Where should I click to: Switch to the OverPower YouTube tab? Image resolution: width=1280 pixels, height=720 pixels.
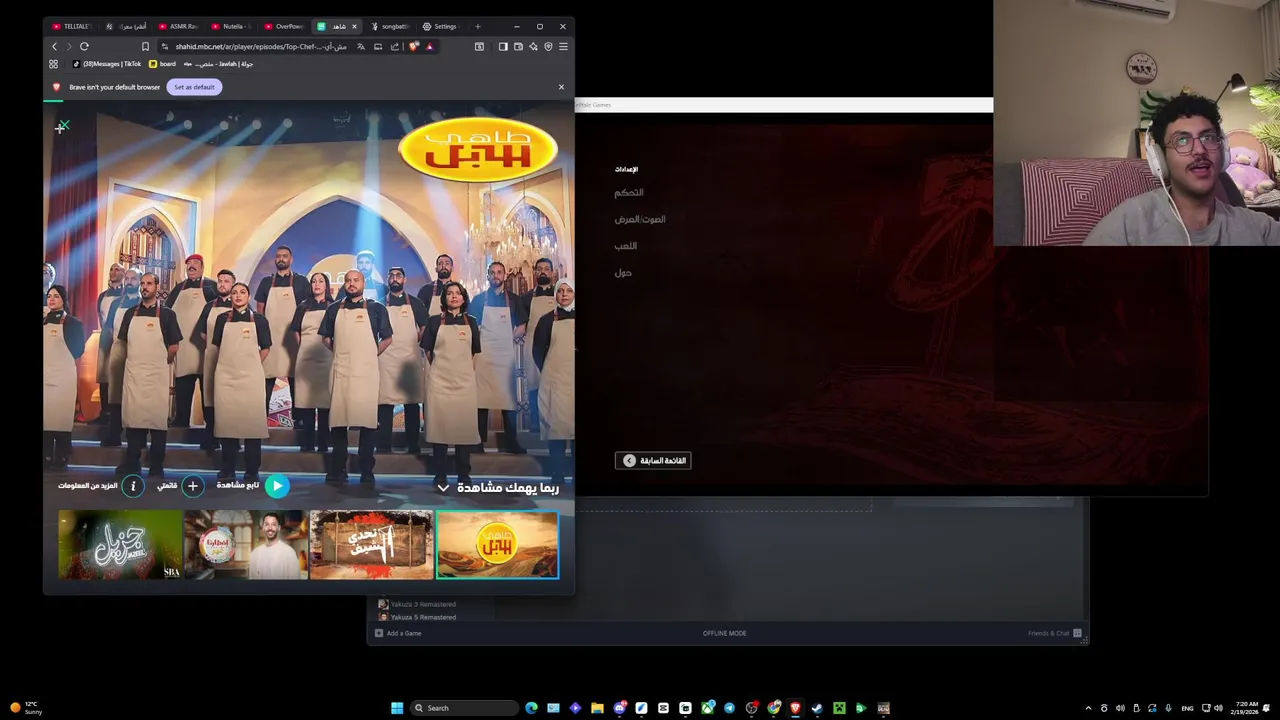[284, 26]
